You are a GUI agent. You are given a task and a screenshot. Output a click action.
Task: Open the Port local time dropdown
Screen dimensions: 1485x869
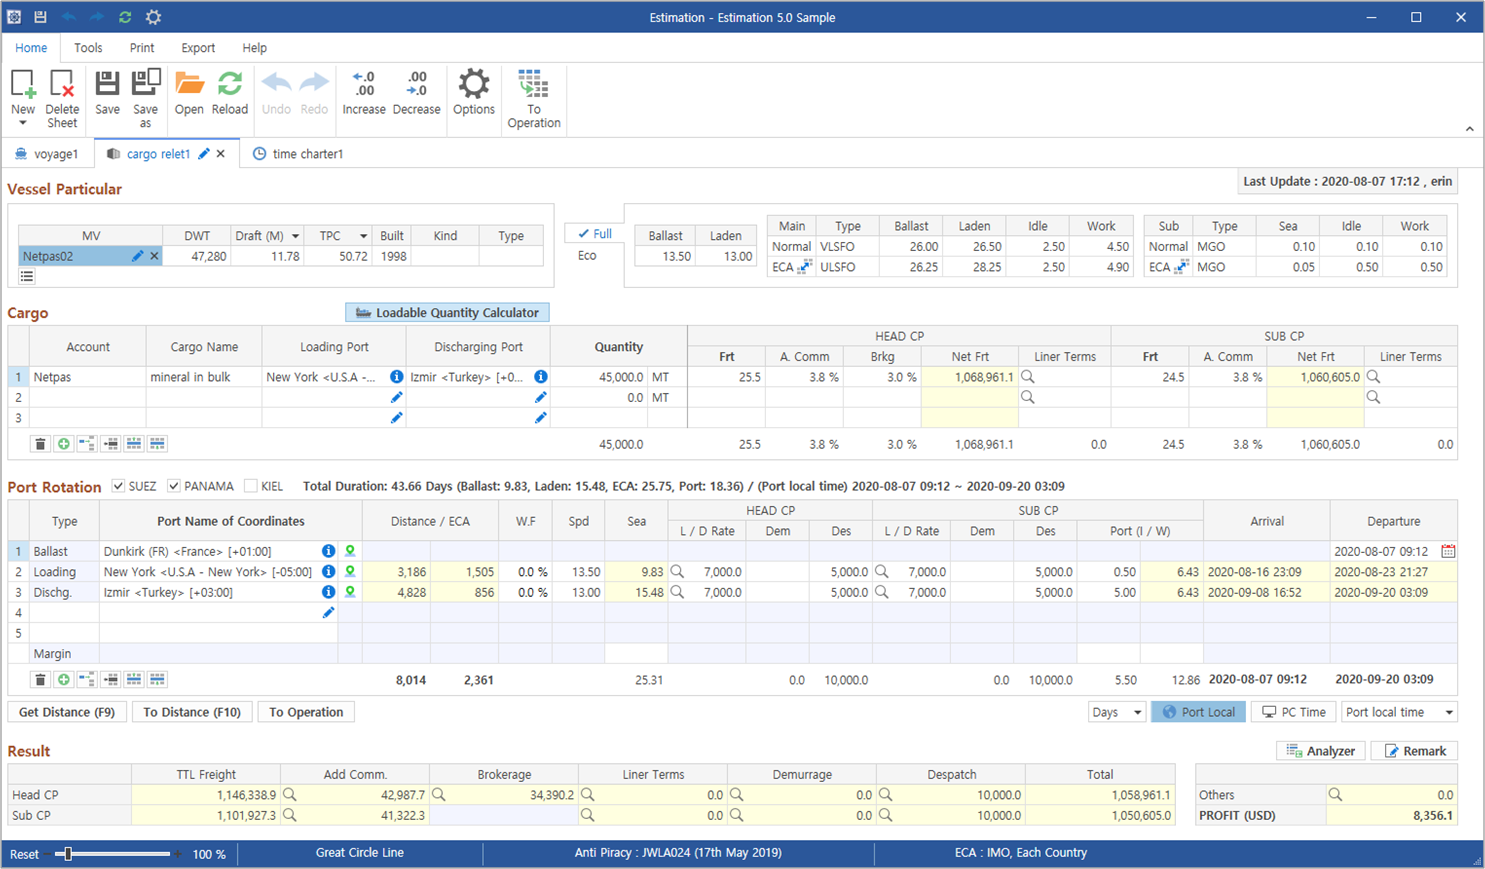click(1448, 712)
